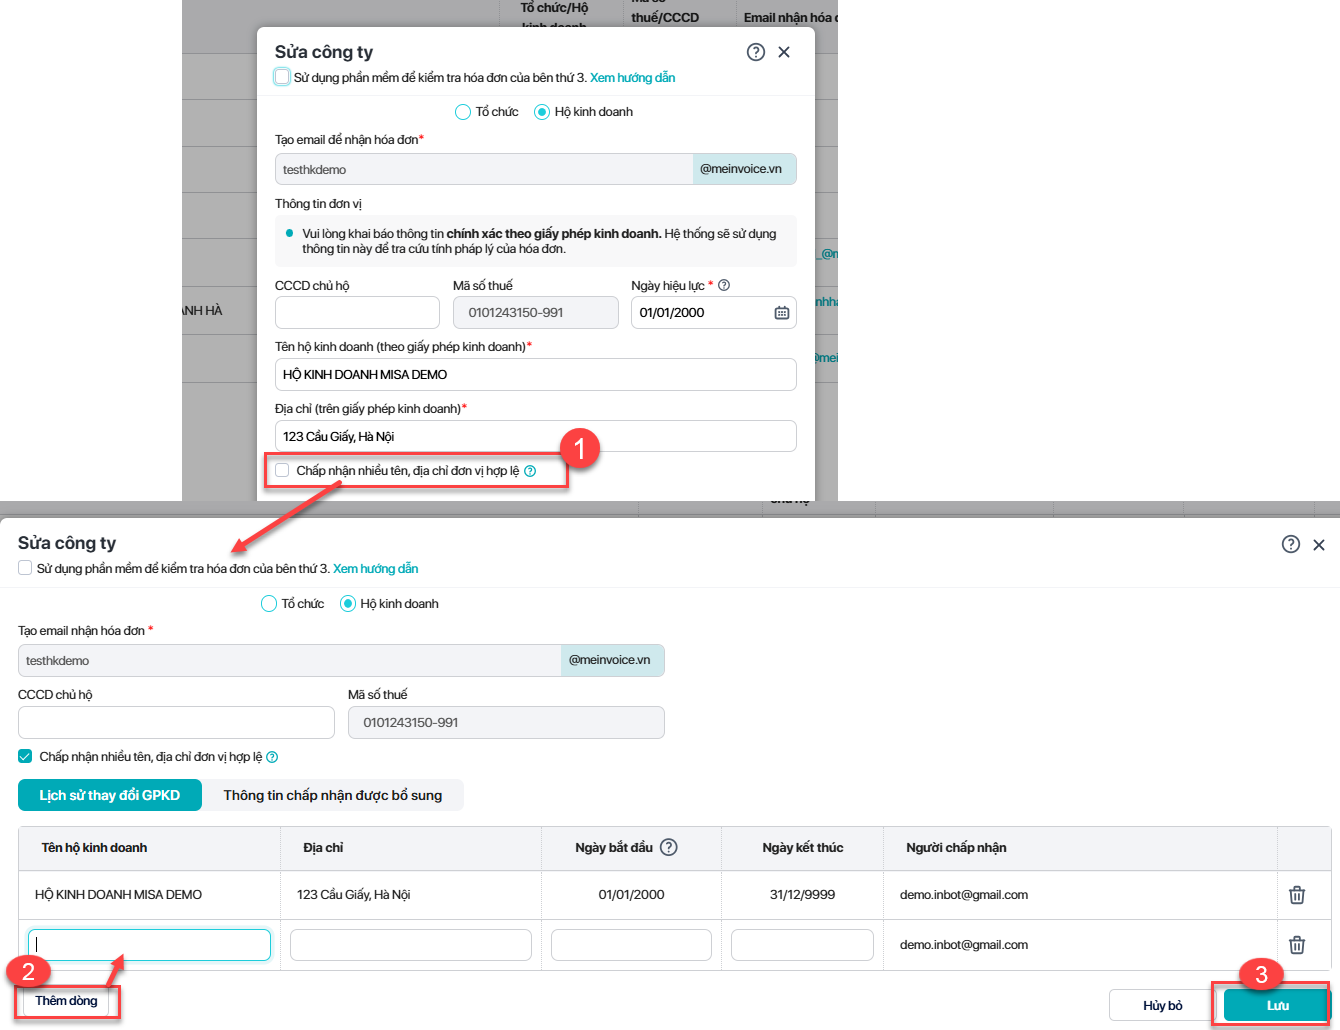This screenshot has width=1340, height=1030.
Task: Click empty Địa chỉ field in new row
Action: [410, 945]
